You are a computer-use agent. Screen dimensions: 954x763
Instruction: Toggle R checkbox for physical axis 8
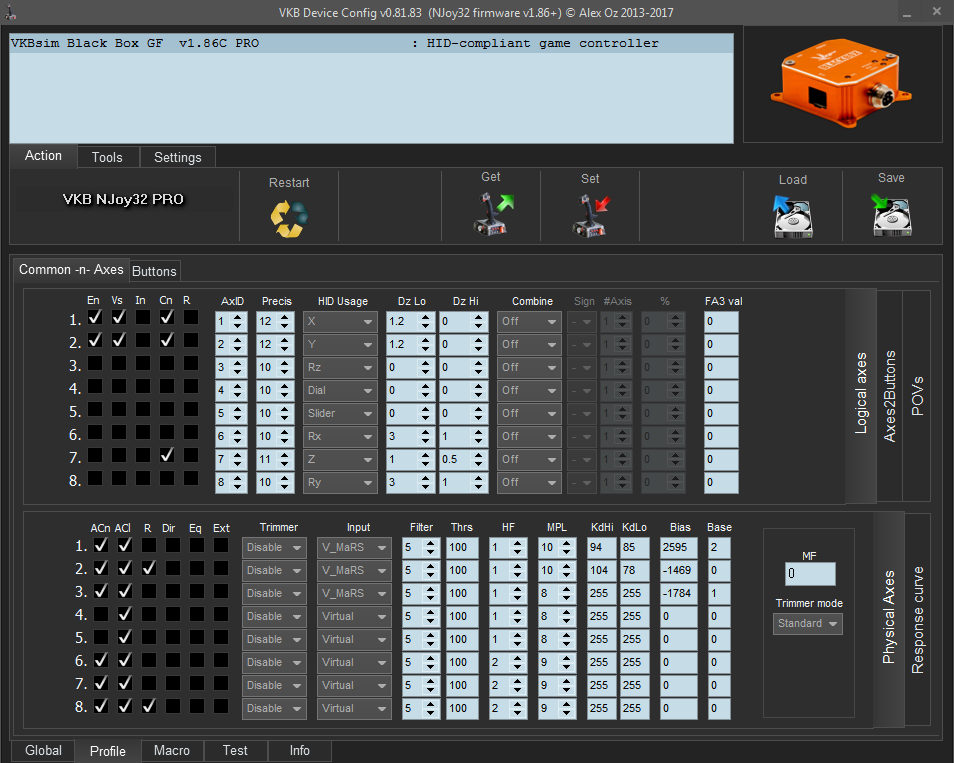(148, 706)
